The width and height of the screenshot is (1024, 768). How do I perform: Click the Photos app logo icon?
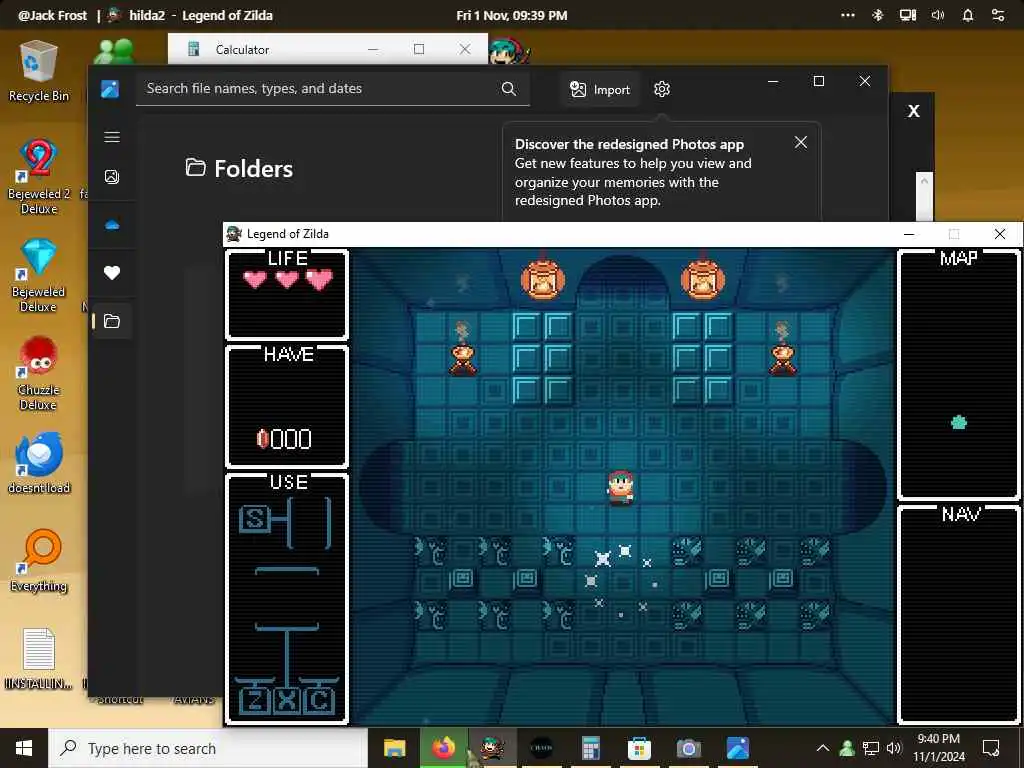[110, 89]
